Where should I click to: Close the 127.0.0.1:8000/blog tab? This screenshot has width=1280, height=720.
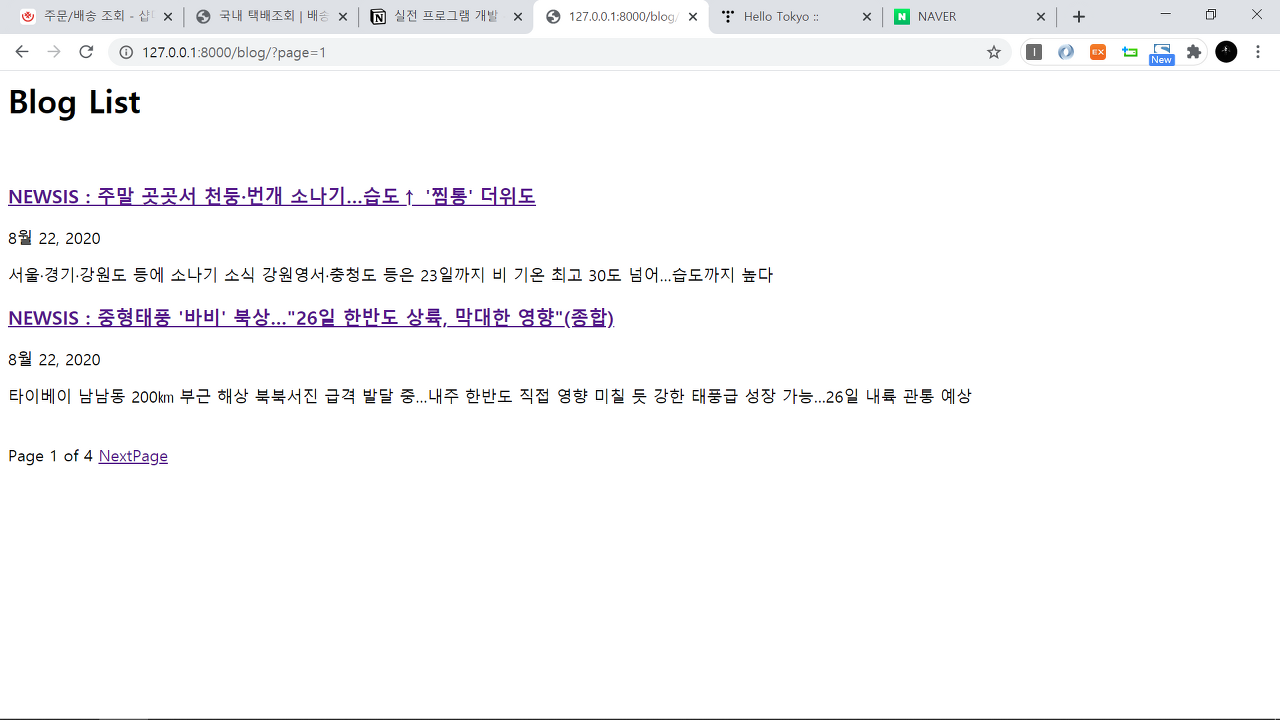693,17
